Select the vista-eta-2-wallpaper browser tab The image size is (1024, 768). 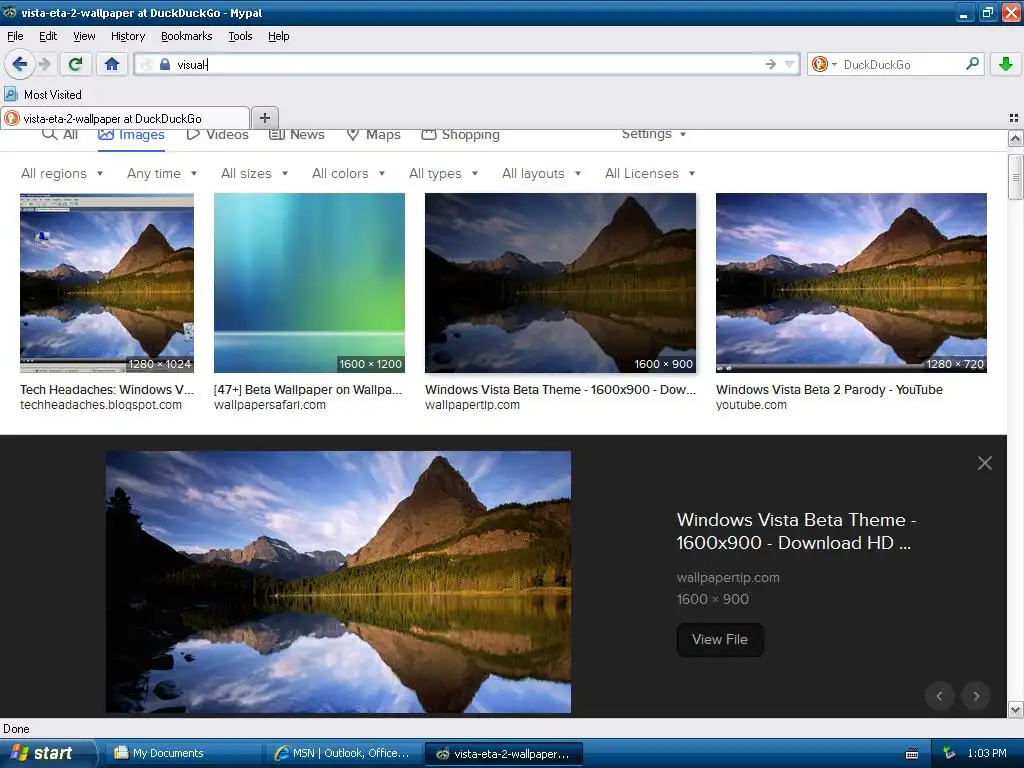(125, 118)
